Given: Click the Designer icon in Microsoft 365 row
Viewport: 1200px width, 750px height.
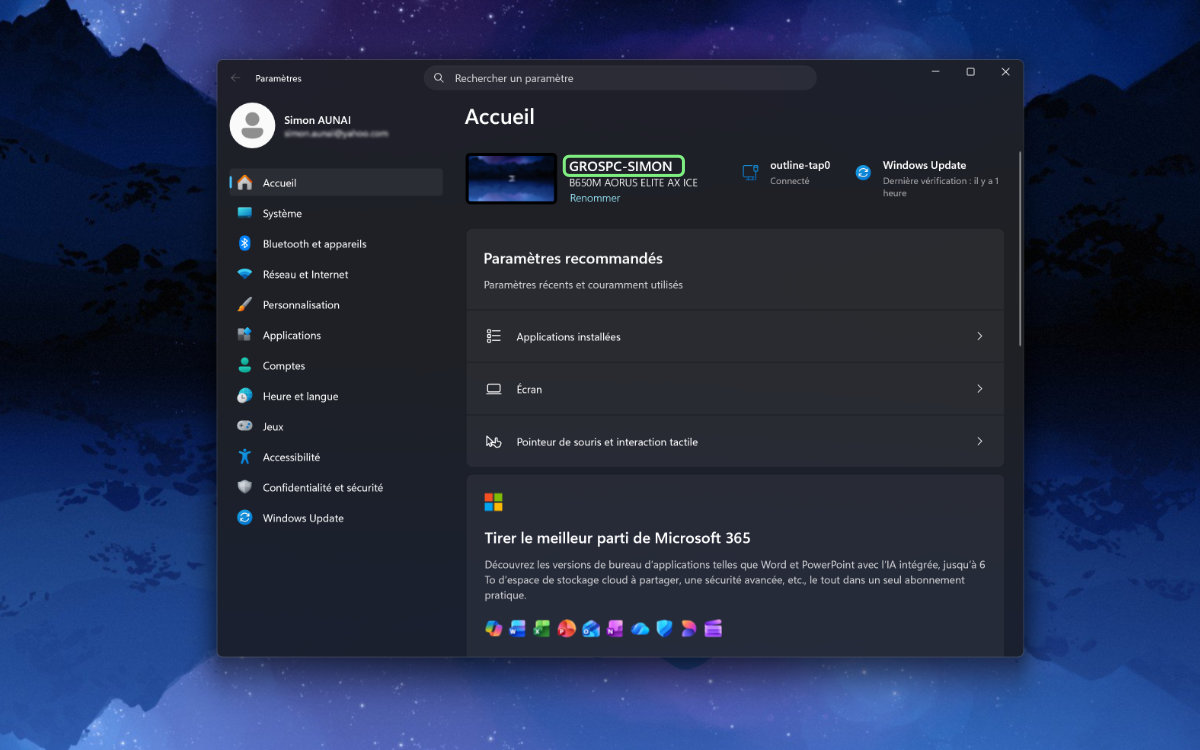Looking at the screenshot, I should (x=688, y=628).
